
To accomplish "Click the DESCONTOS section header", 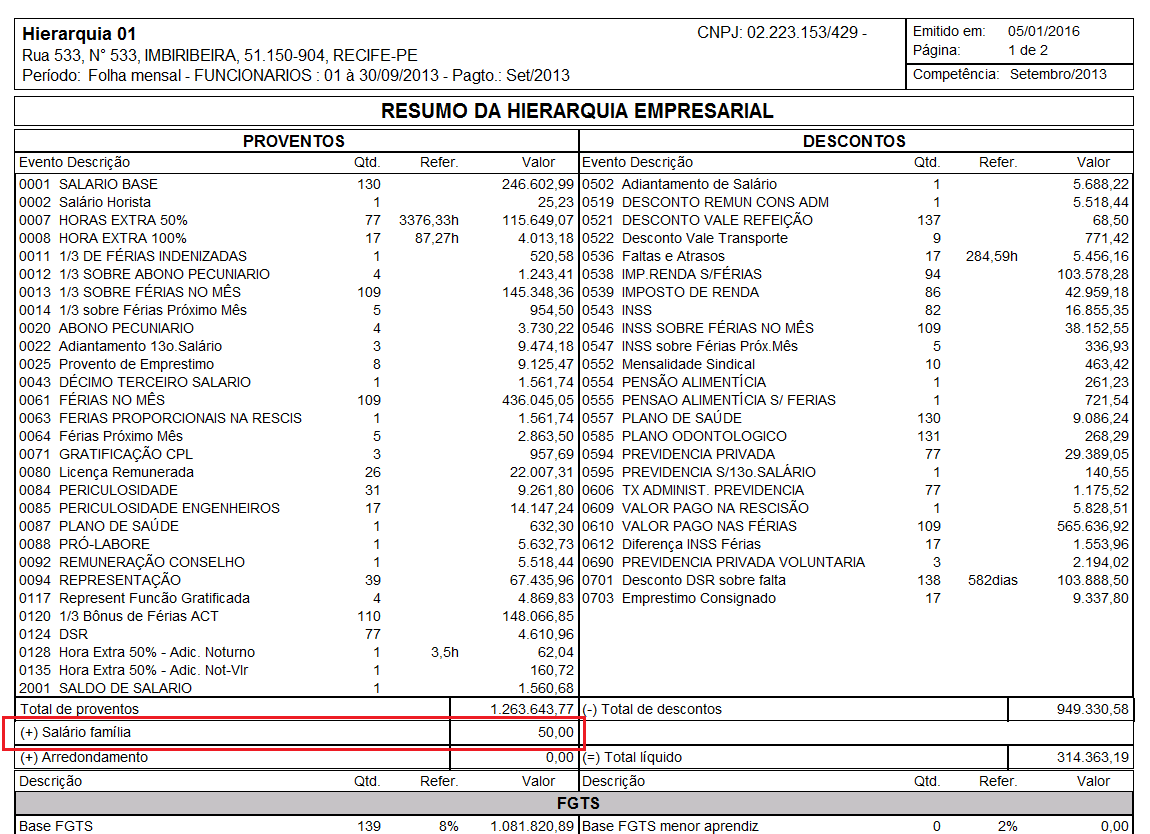I will [854, 142].
